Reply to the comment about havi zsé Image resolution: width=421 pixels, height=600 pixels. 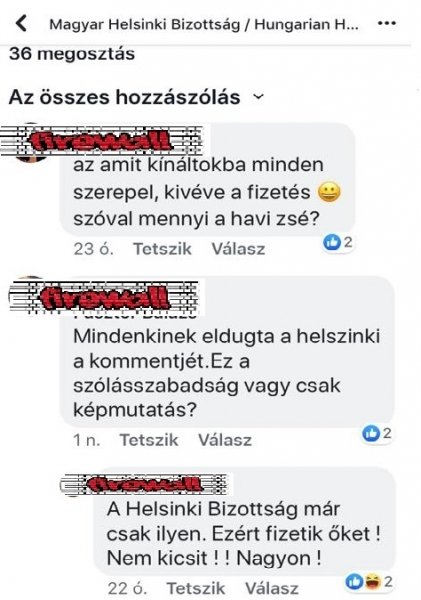point(238,249)
